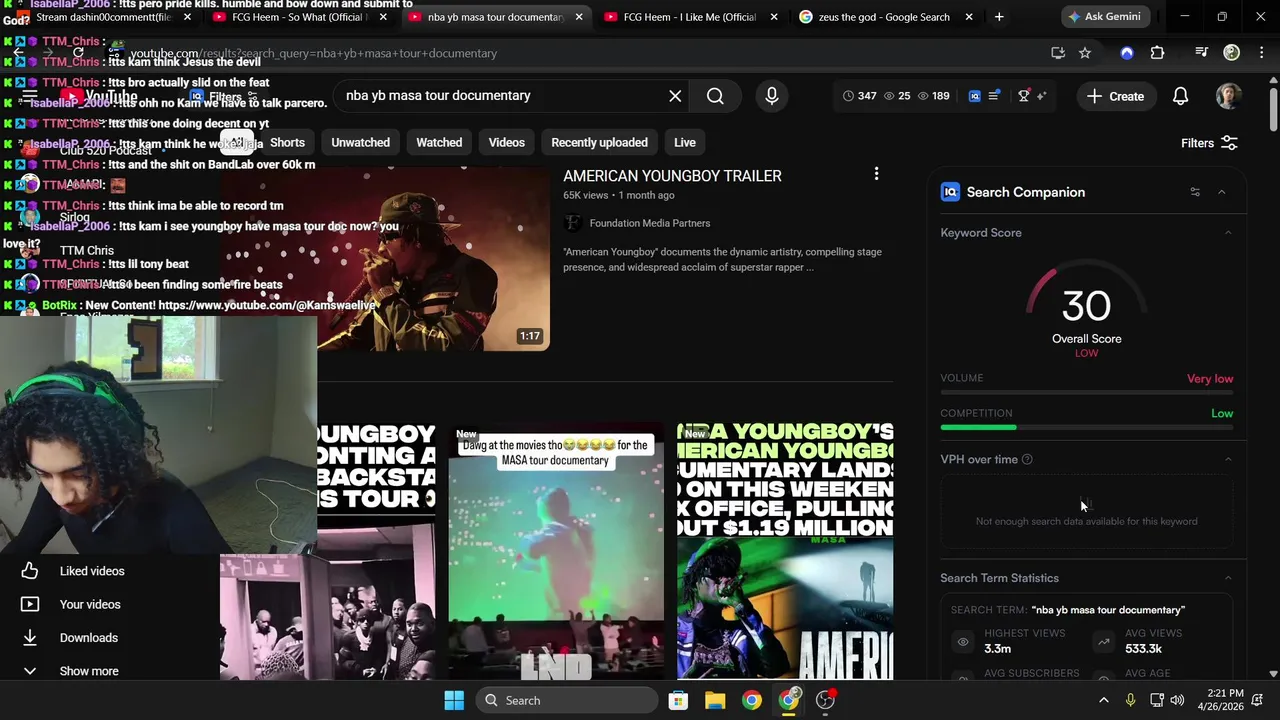The height and width of the screenshot is (720, 1280).
Task: Click the vidIQ logo in the stats bar
Action: coord(975,96)
